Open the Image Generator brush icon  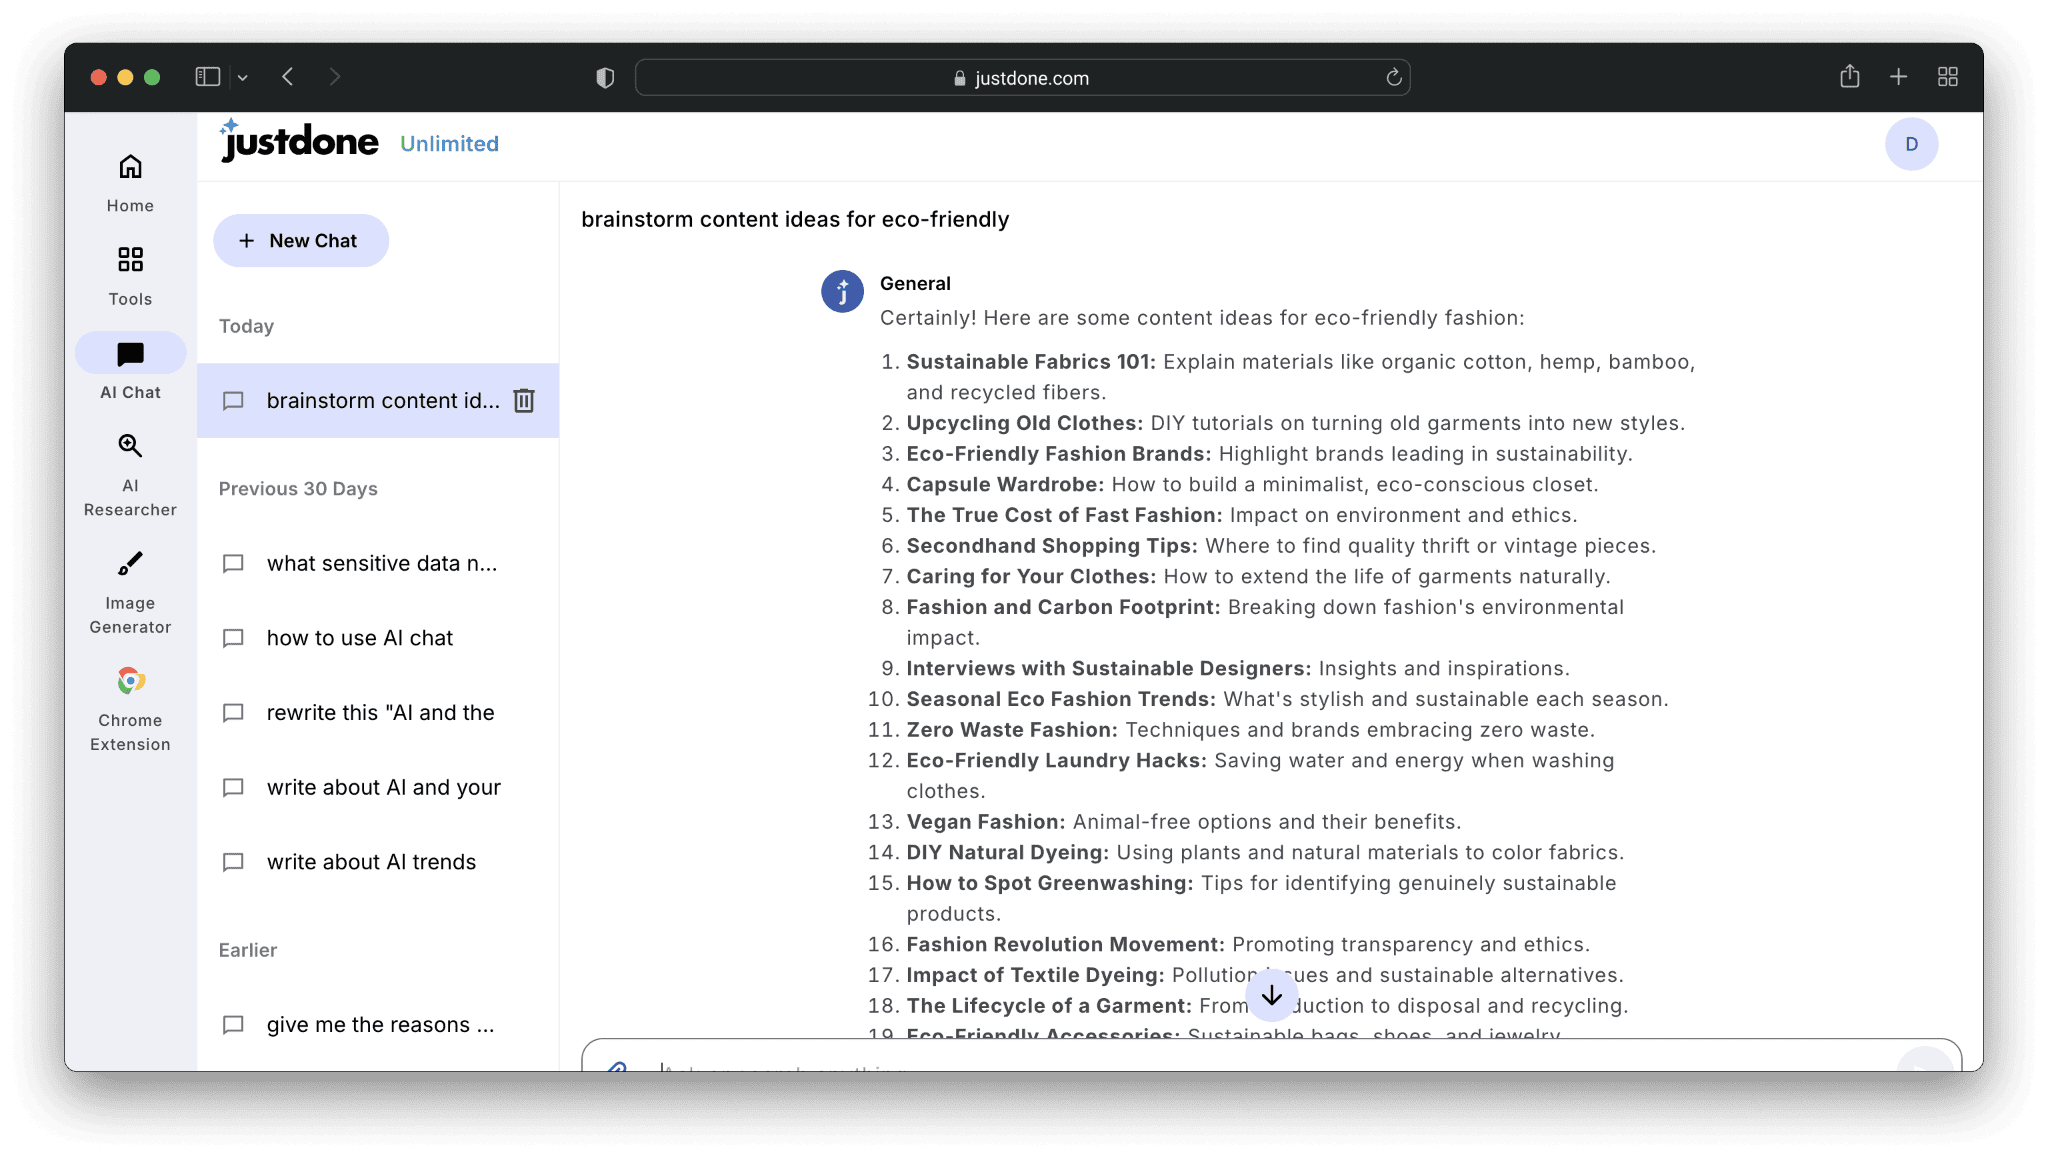click(x=130, y=564)
